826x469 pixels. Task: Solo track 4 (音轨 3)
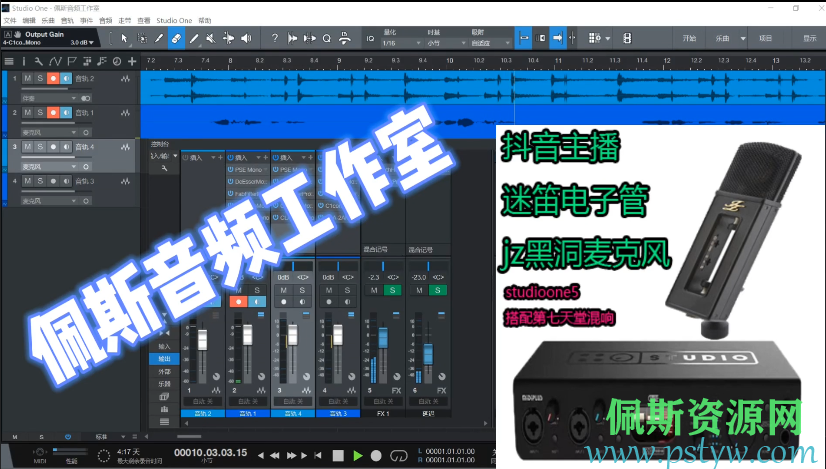[40, 181]
